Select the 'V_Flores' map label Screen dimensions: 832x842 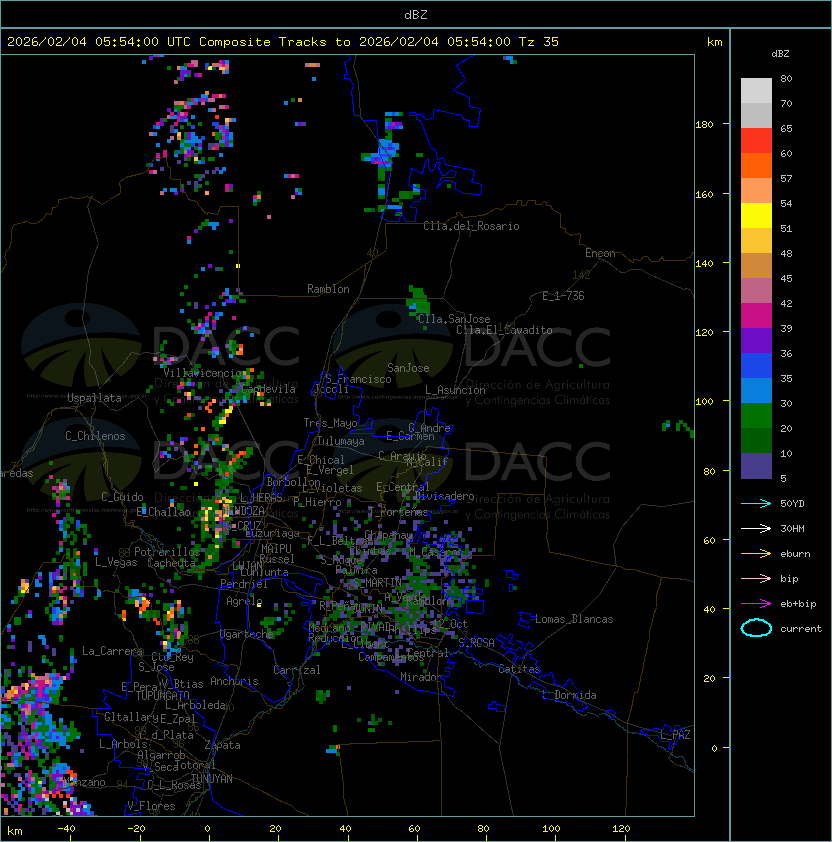[151, 806]
